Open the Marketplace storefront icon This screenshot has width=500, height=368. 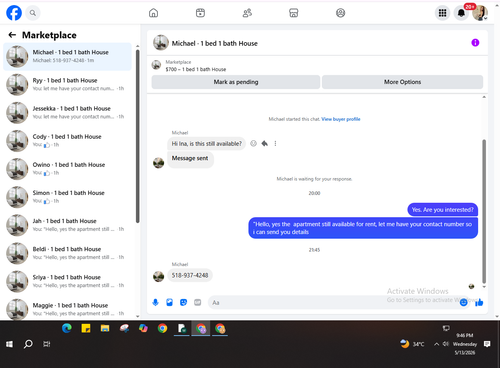coord(294,13)
